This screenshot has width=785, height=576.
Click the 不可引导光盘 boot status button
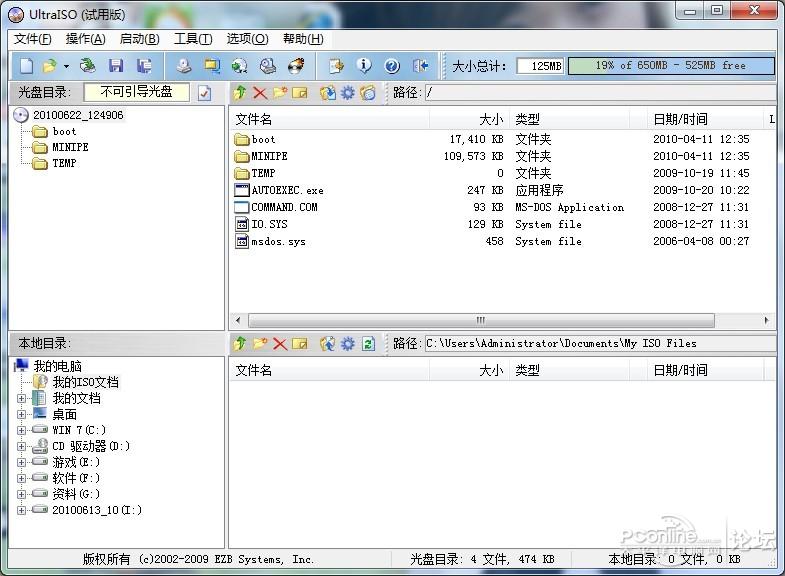coord(137,92)
